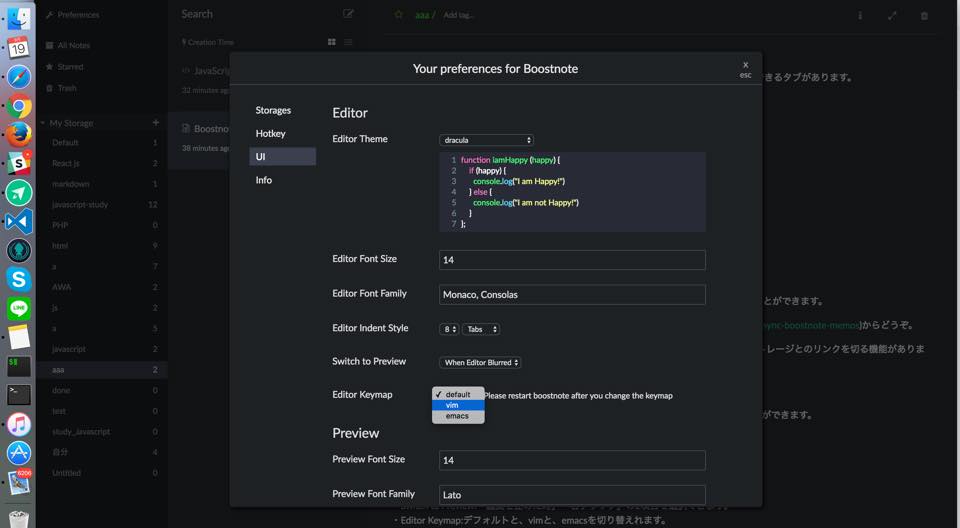Choose emacs in the keymap list
This screenshot has width=960, height=528.
tap(458, 416)
